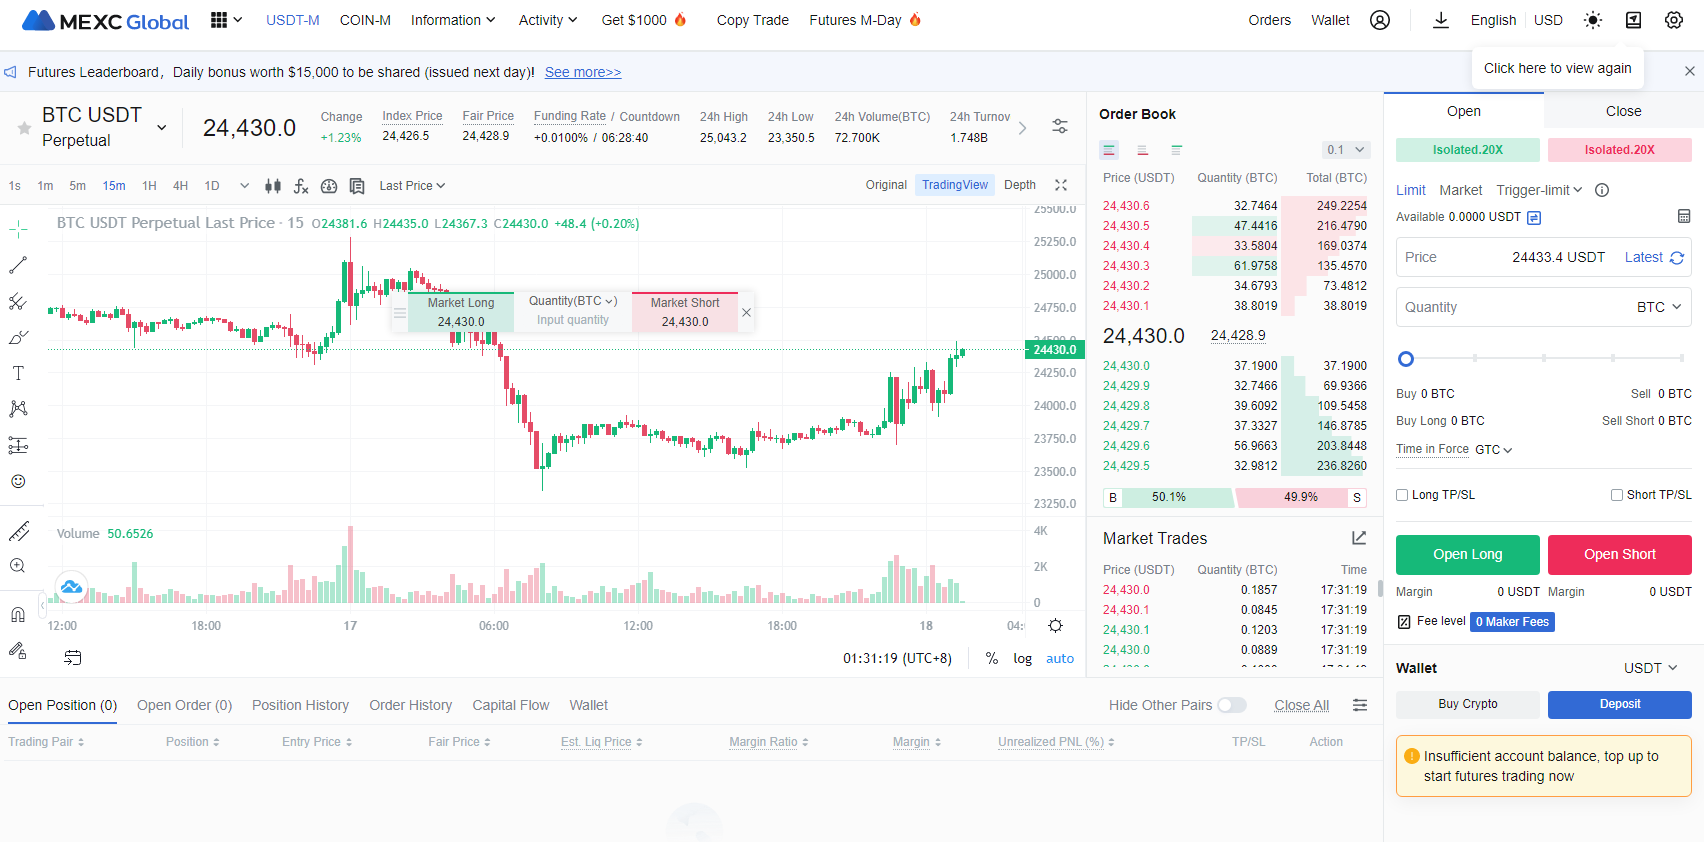Select Market order type tab
The height and width of the screenshot is (842, 1704).
pos(1461,190)
